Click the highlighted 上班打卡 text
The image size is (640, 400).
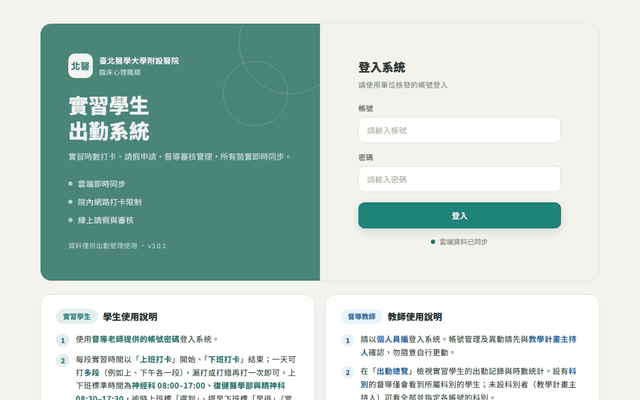(156, 360)
